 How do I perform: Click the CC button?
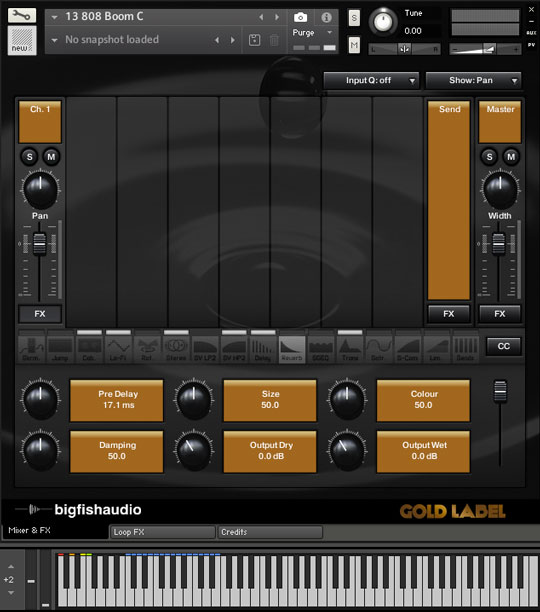tap(504, 346)
